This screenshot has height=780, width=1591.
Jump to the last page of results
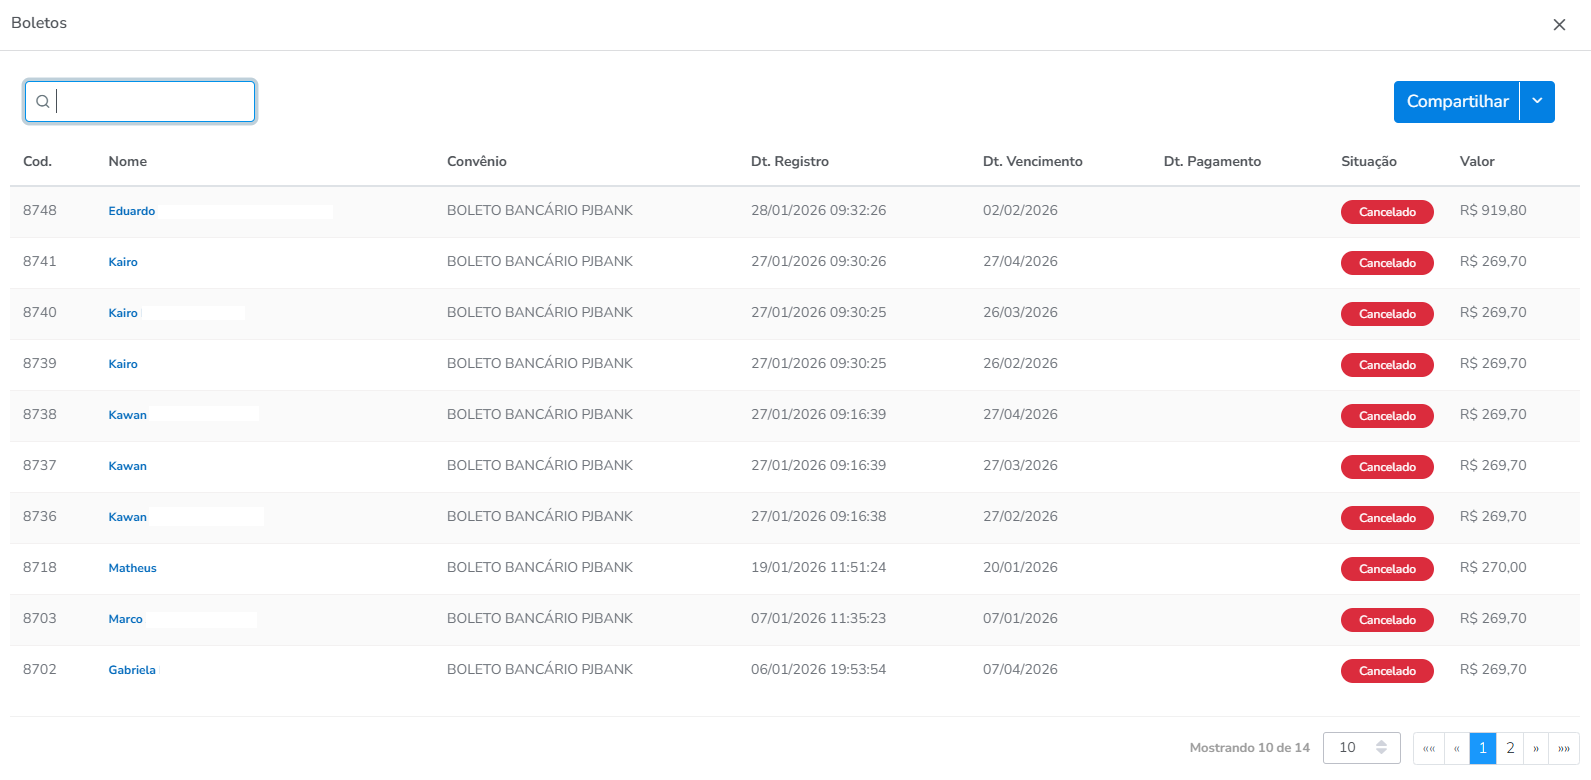pos(1564,748)
